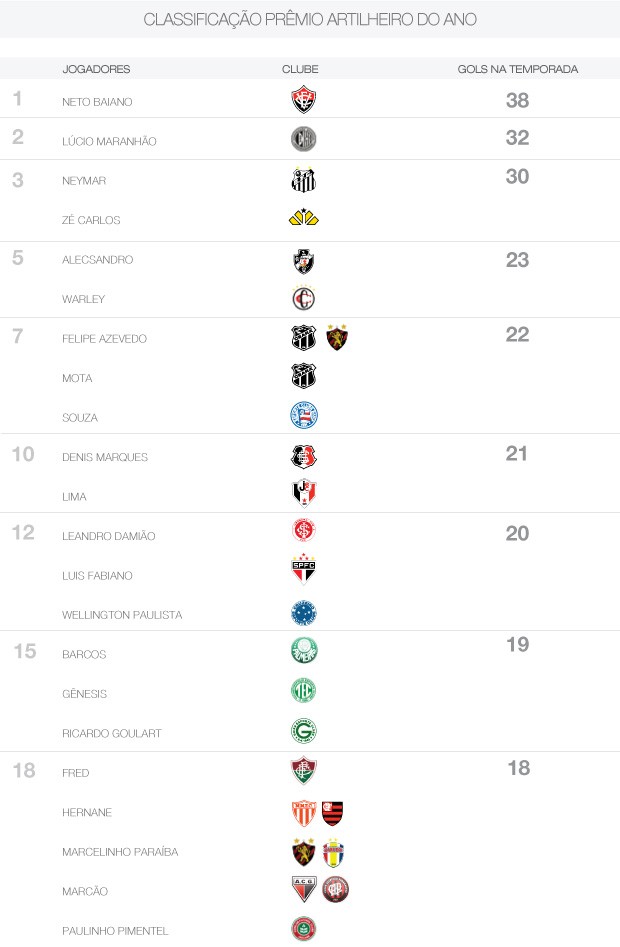Viewport: 620px width, 947px height.
Task: Click the Fluminense crest beside Fred
Action: click(x=303, y=771)
